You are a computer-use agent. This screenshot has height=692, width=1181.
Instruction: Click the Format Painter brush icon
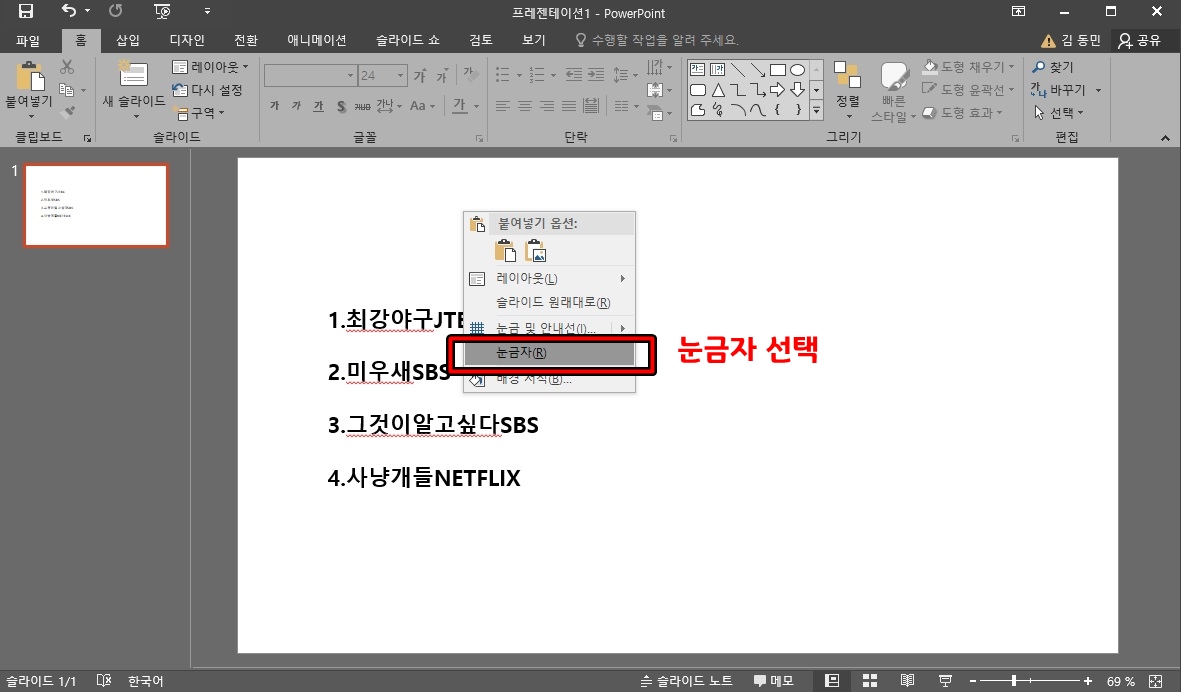[67, 112]
